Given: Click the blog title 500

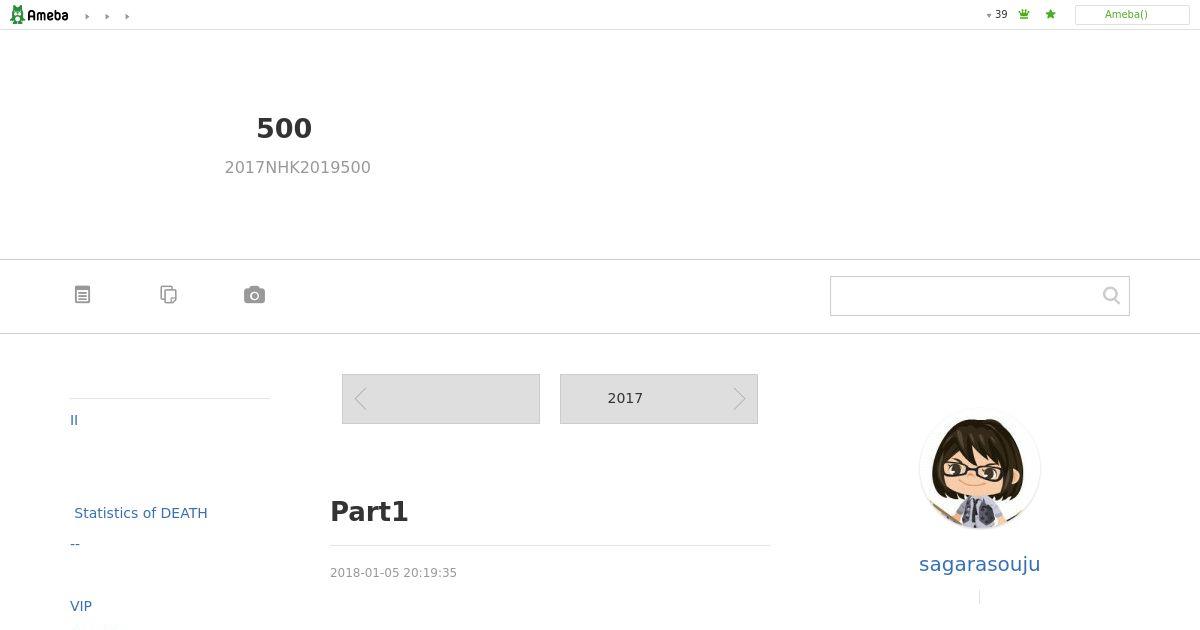Looking at the screenshot, I should [x=284, y=128].
